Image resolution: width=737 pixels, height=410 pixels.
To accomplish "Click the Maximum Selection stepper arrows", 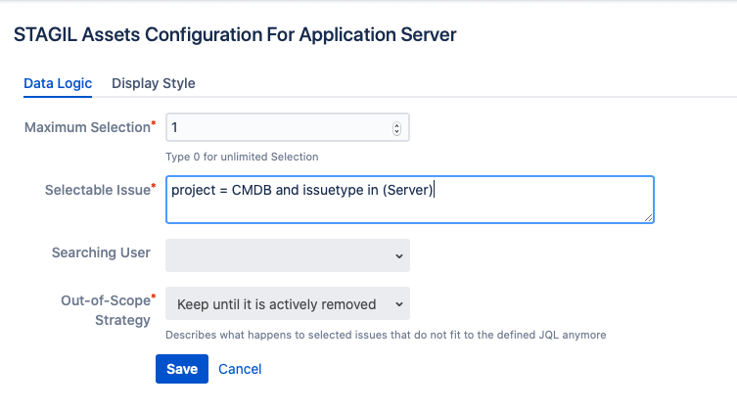I will point(397,128).
